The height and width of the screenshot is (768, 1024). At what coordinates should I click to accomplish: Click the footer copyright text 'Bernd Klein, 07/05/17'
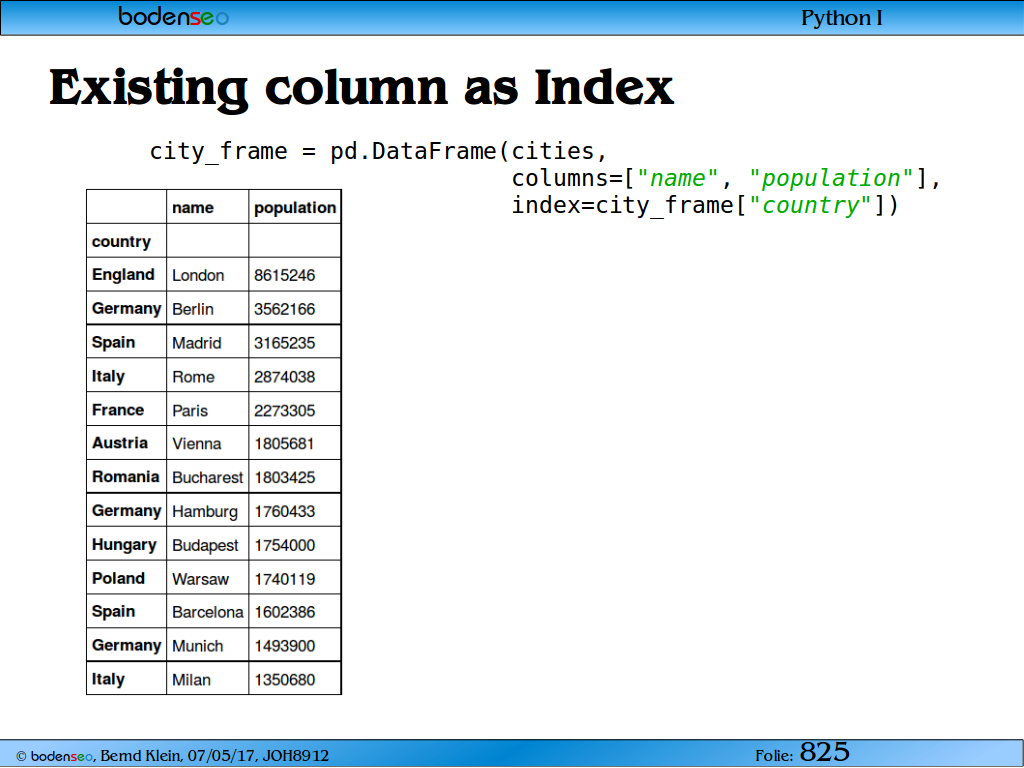click(178, 756)
